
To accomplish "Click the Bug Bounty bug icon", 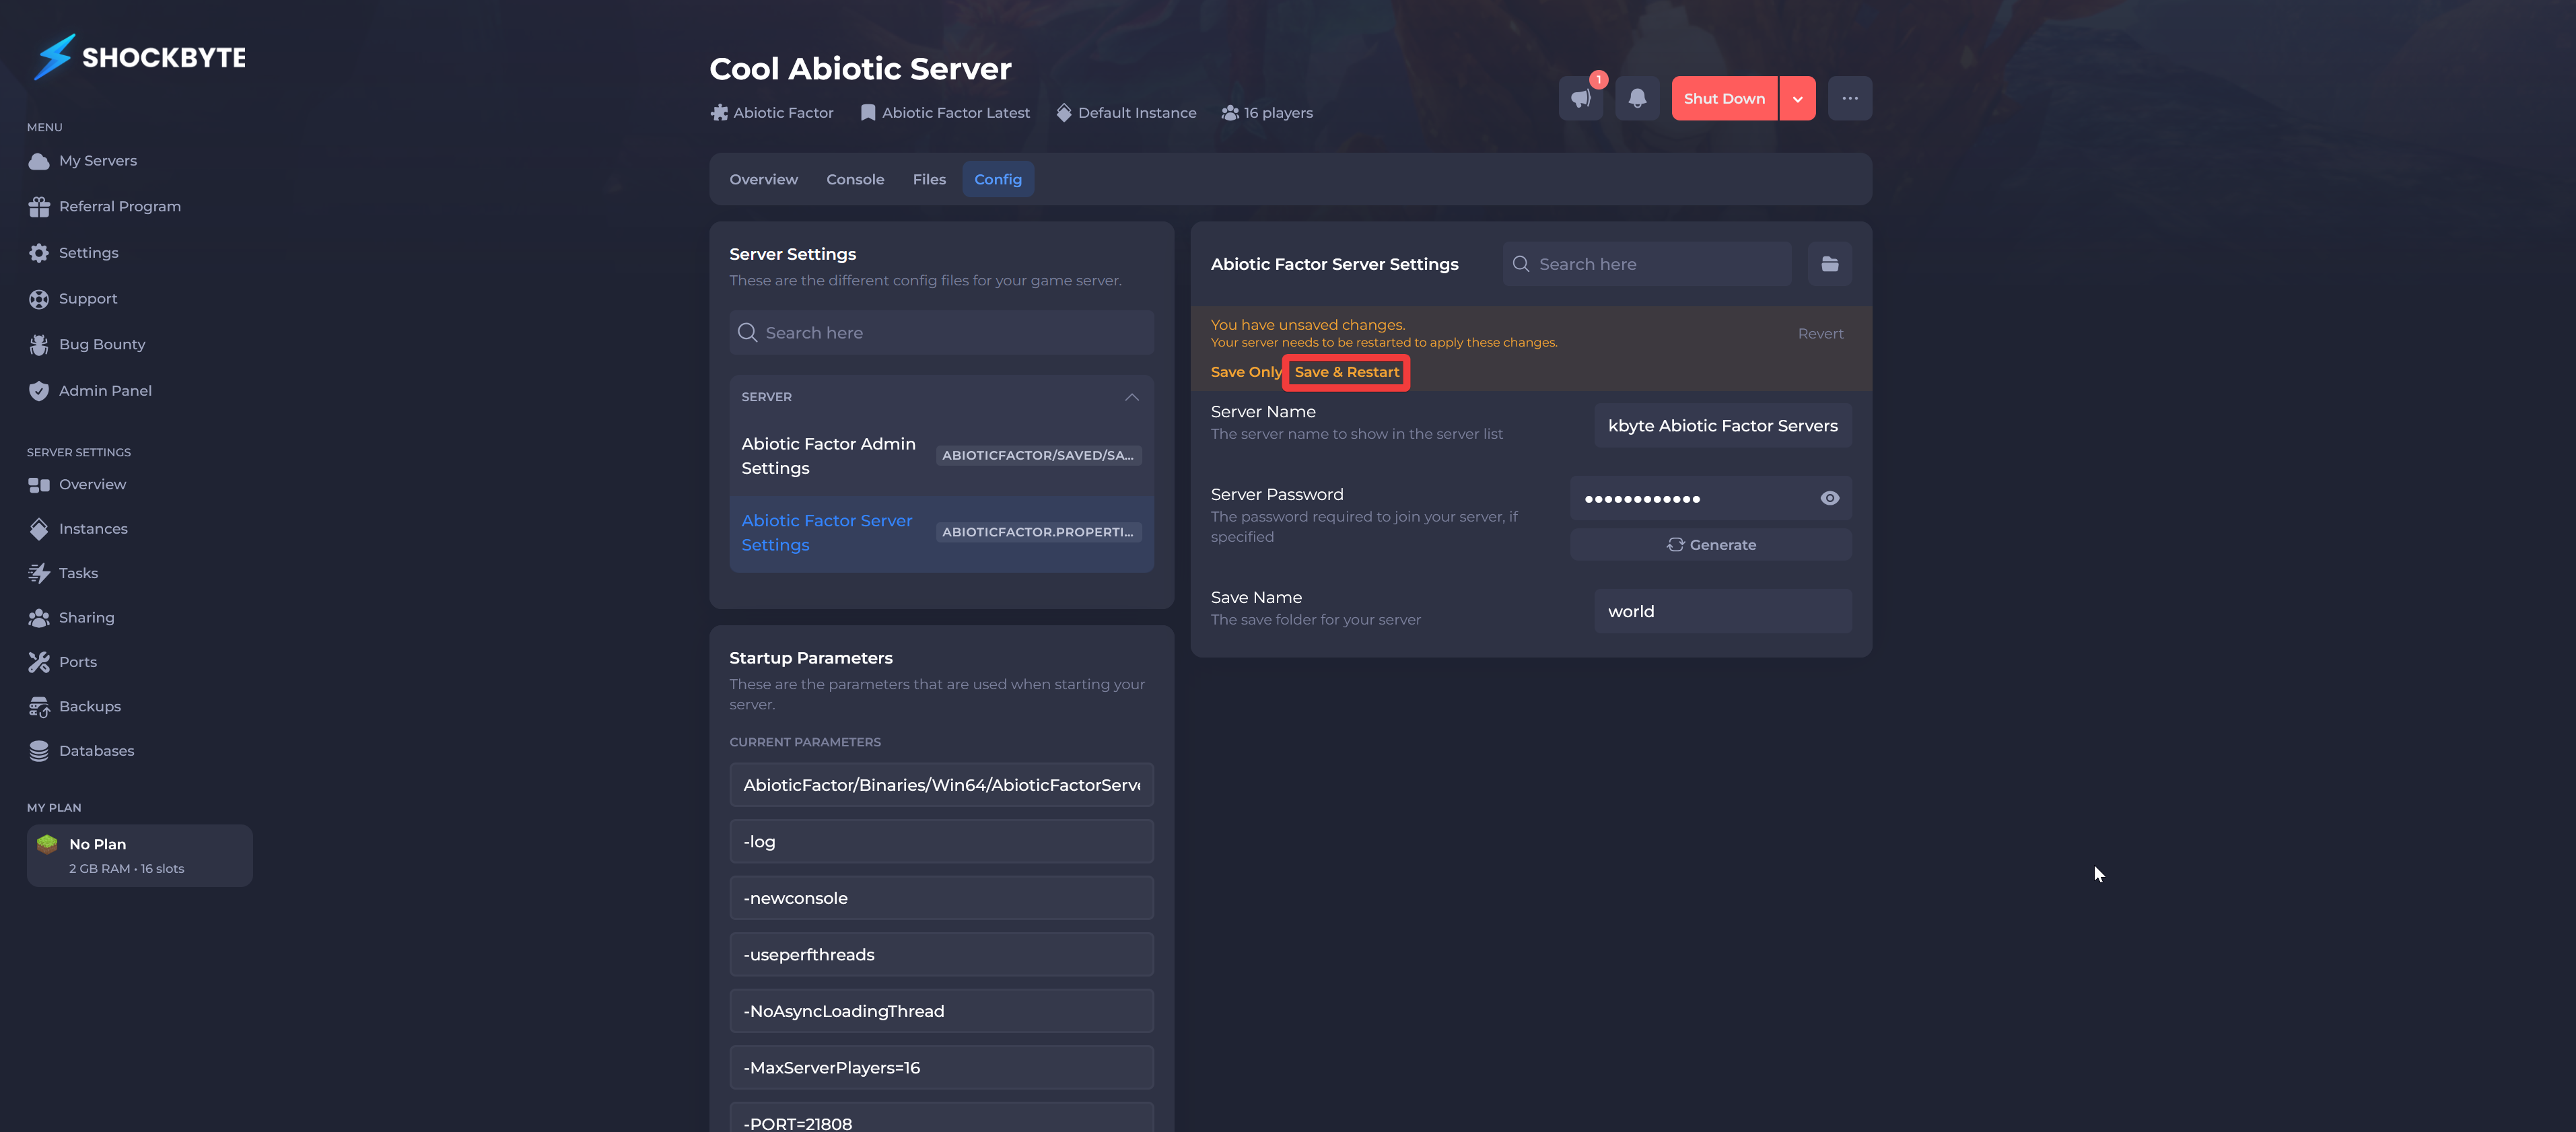I will [39, 345].
